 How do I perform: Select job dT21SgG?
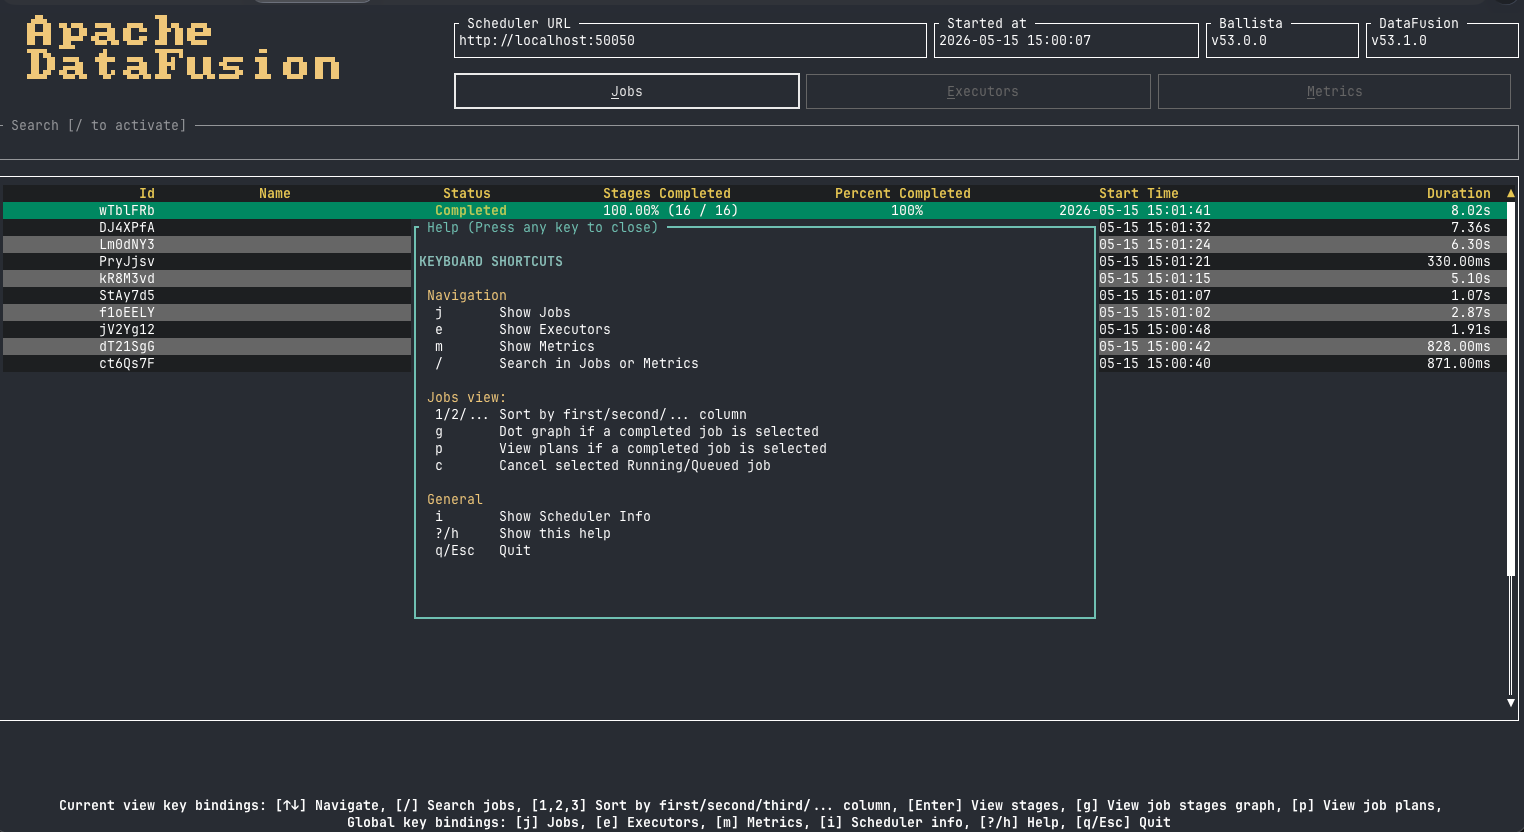tap(127, 346)
